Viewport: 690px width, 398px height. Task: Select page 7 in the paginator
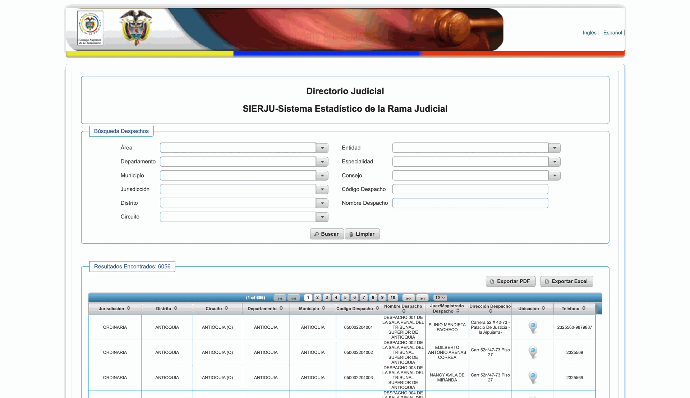[x=363, y=298]
